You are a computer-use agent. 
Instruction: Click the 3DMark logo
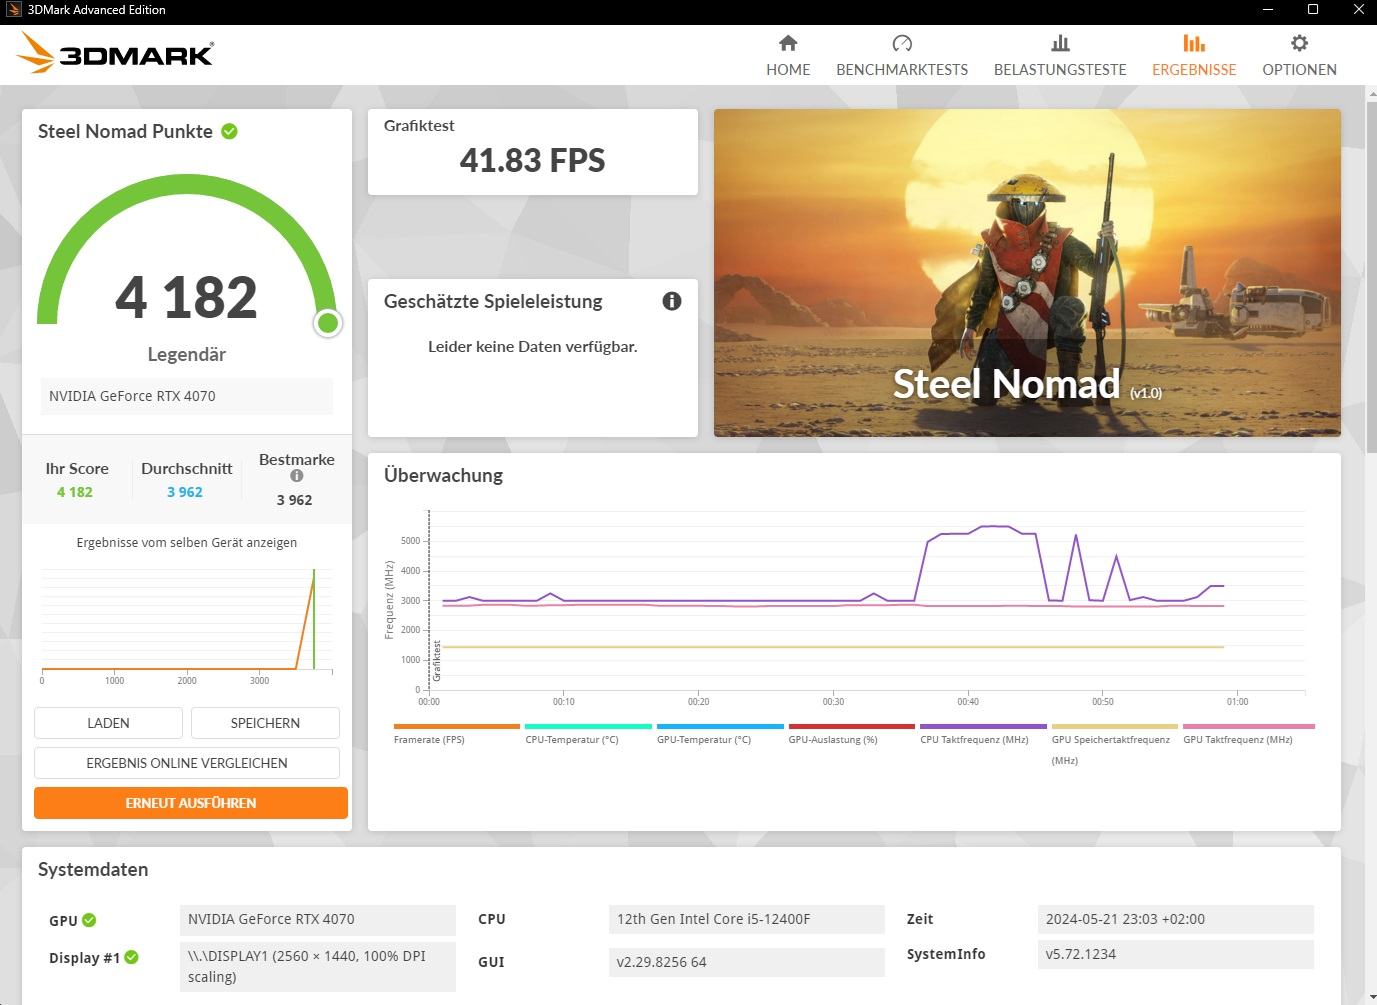tap(116, 54)
